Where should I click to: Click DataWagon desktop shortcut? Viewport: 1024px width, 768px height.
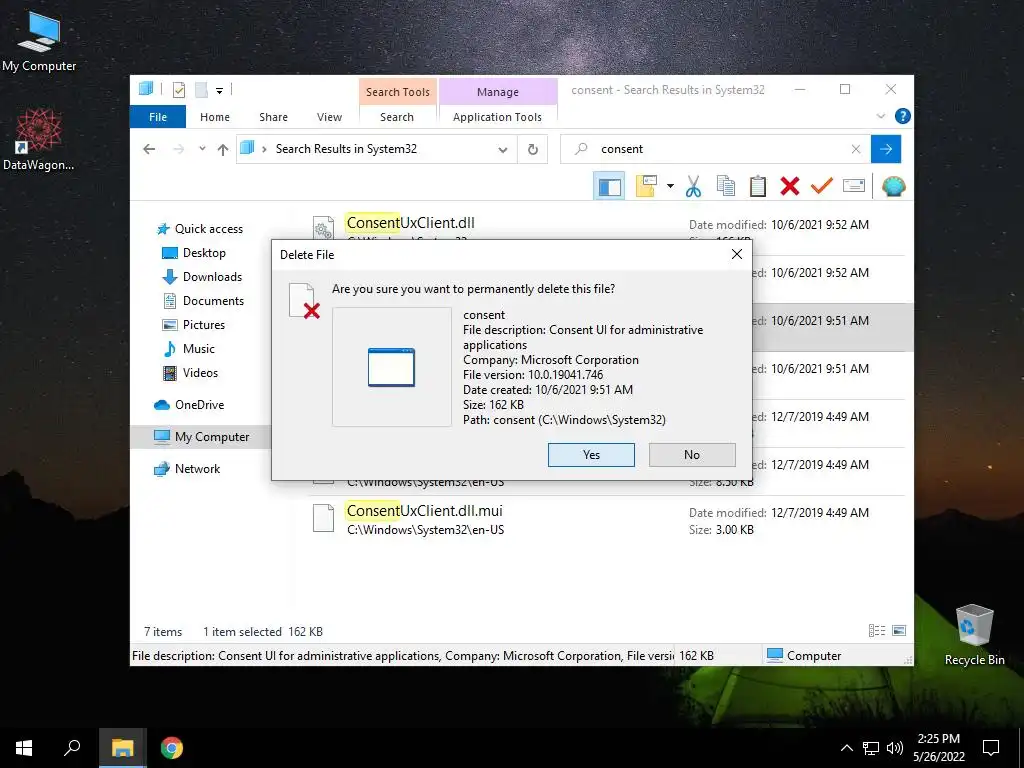pyautogui.click(x=39, y=140)
